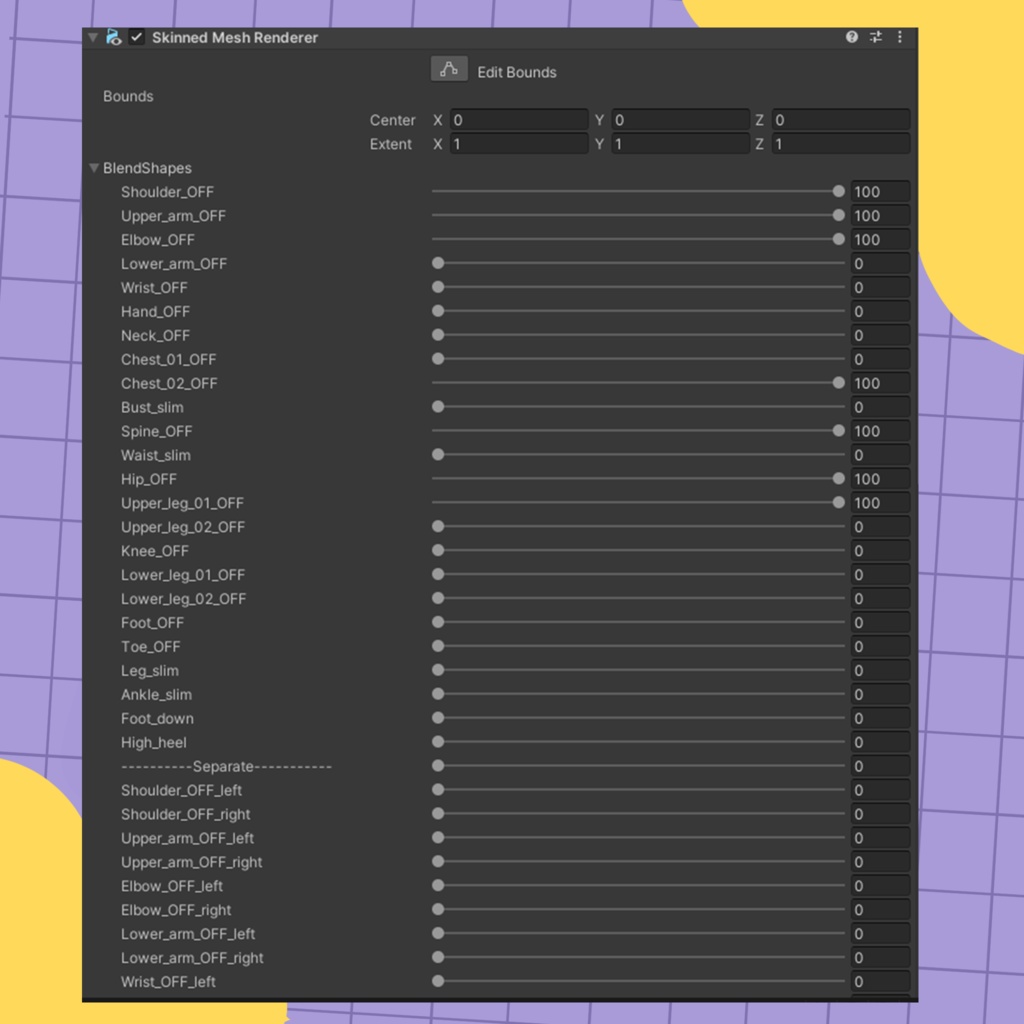1024x1024 pixels.
Task: Click the Extent X input field
Action: tap(519, 144)
